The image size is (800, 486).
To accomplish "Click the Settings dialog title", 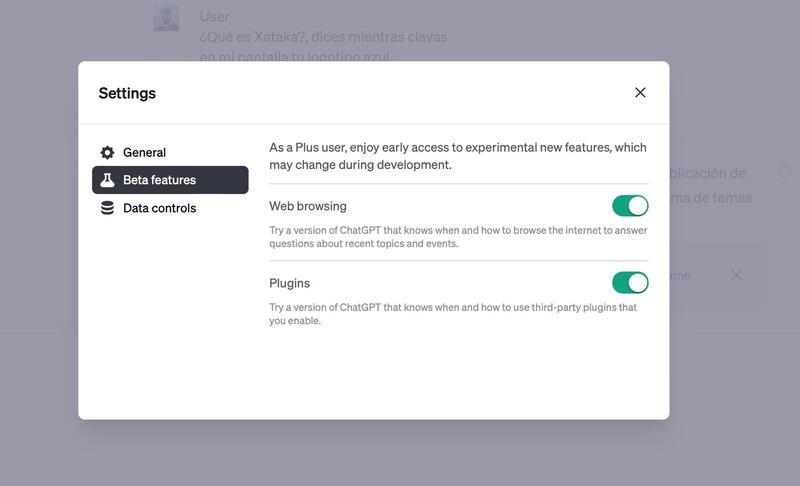I will click(x=127, y=93).
